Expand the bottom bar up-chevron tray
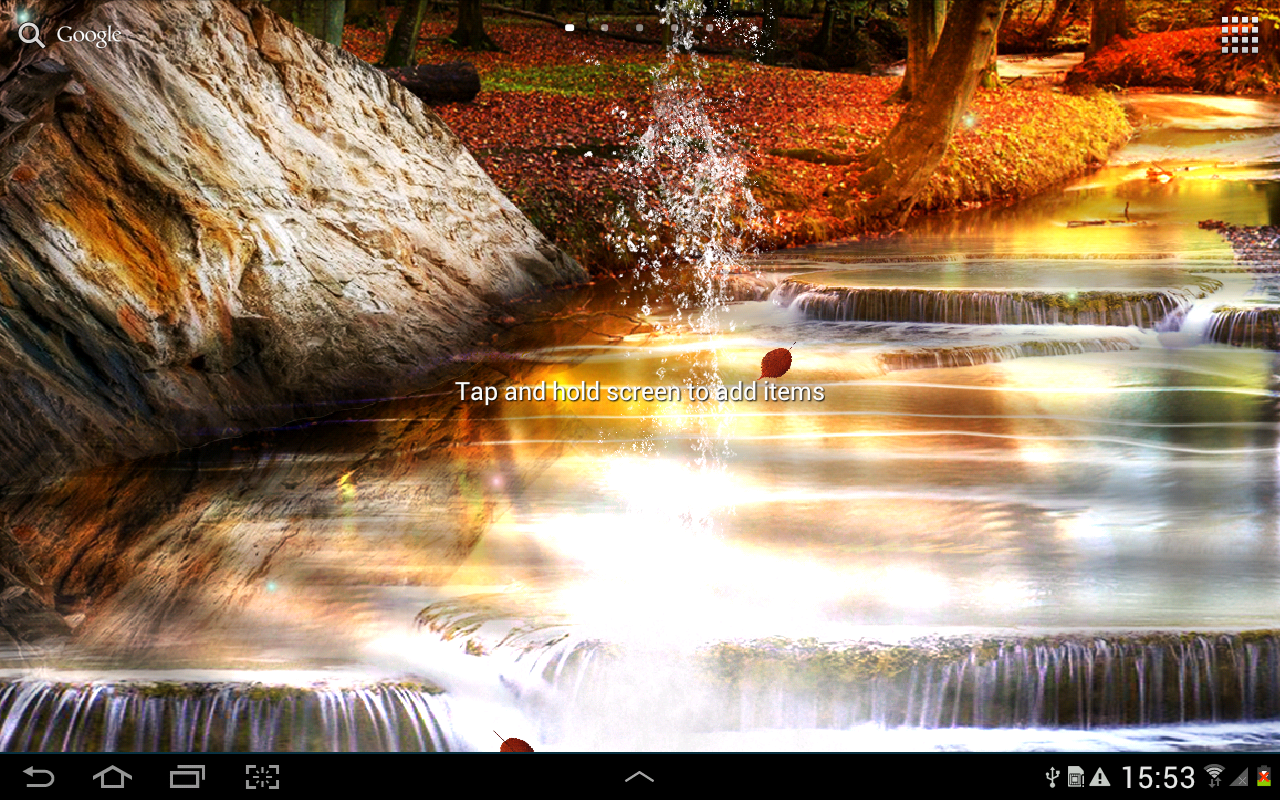This screenshot has height=800, width=1280. (x=639, y=777)
